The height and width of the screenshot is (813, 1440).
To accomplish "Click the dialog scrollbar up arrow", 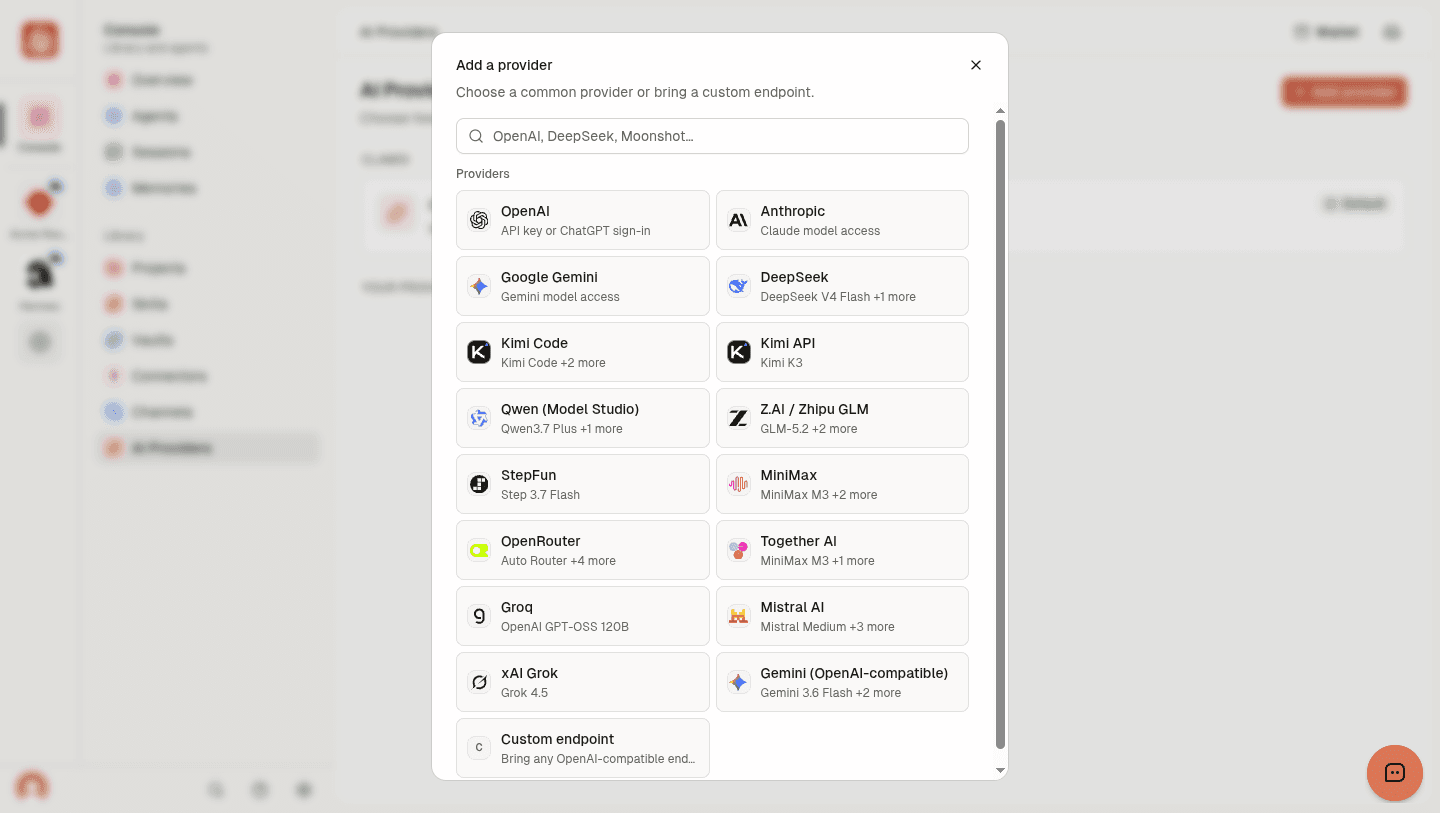I will (1000, 111).
